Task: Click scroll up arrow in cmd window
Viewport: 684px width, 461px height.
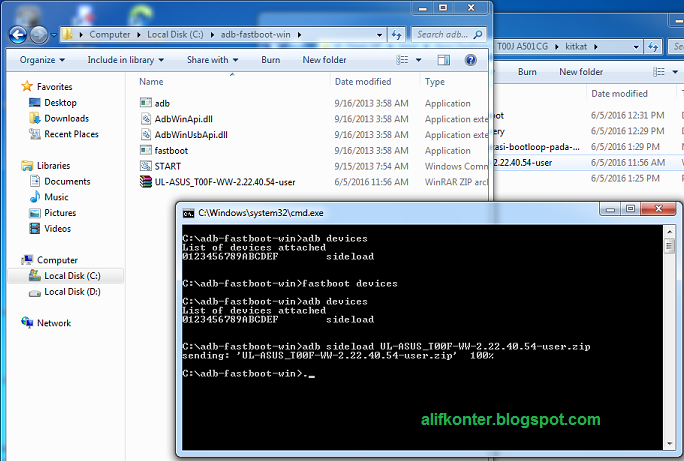Action: [x=669, y=231]
